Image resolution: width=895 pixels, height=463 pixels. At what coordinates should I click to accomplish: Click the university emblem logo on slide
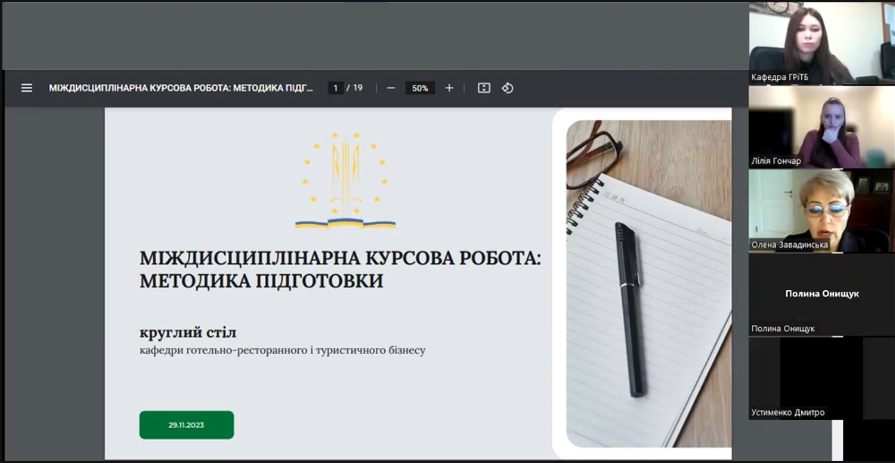[345, 180]
